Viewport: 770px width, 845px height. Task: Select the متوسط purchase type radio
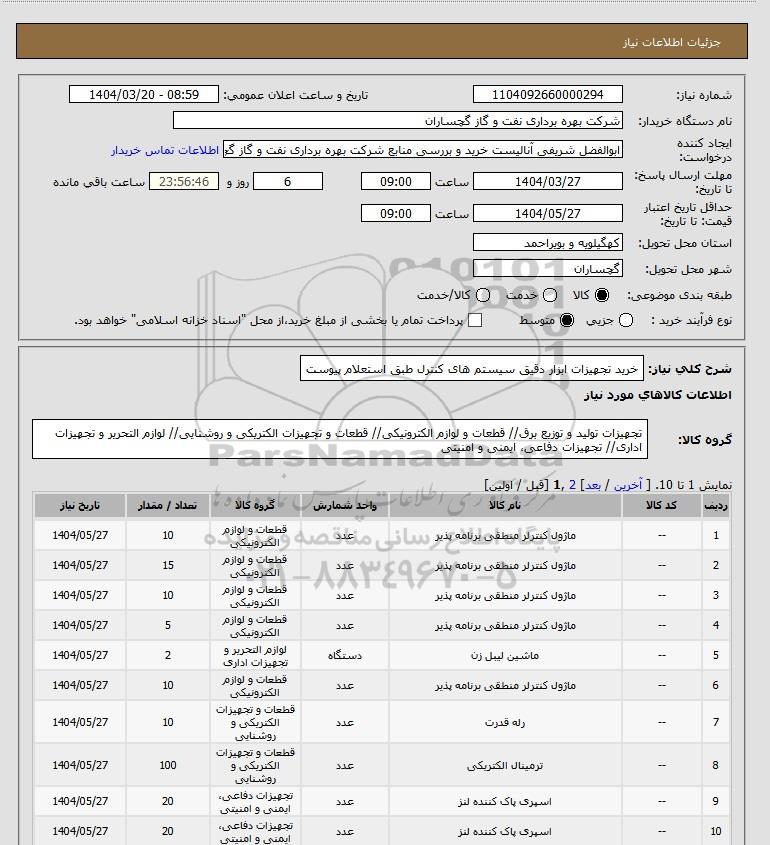(x=567, y=320)
